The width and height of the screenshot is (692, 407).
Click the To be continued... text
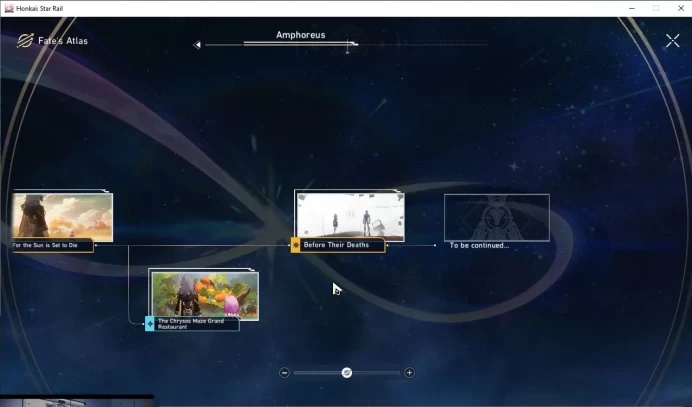pyautogui.click(x=479, y=245)
